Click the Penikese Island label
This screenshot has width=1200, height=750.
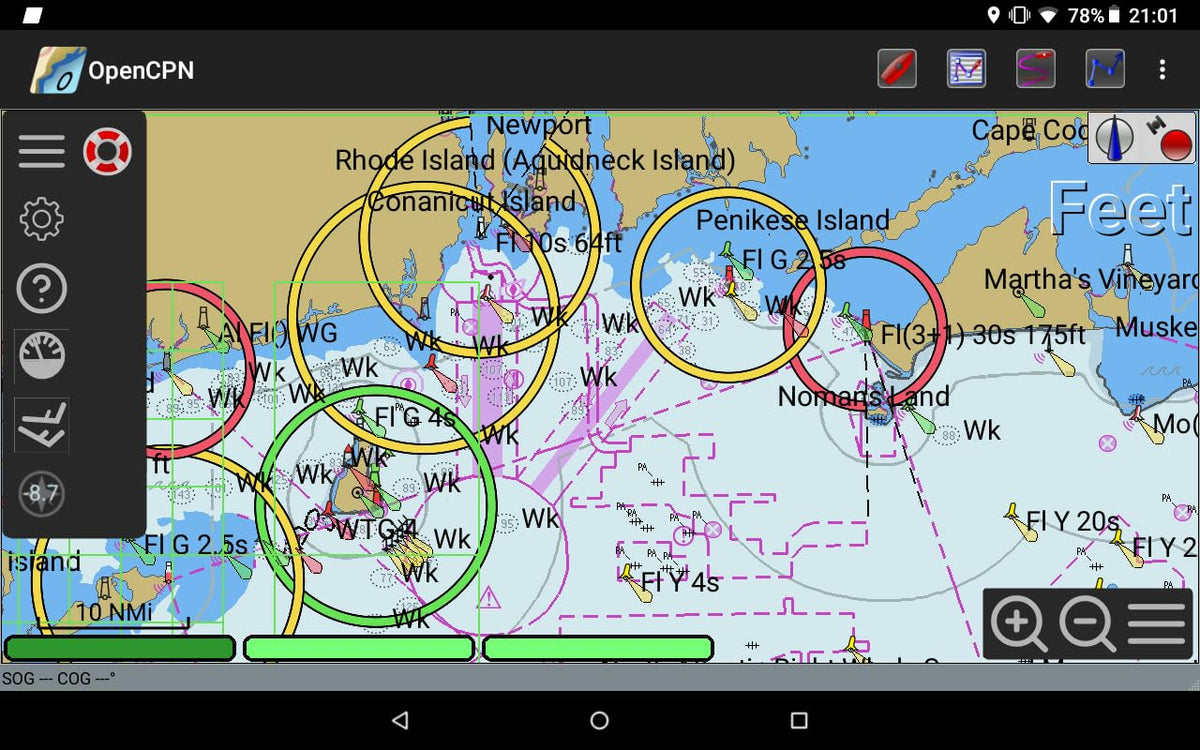pos(793,220)
